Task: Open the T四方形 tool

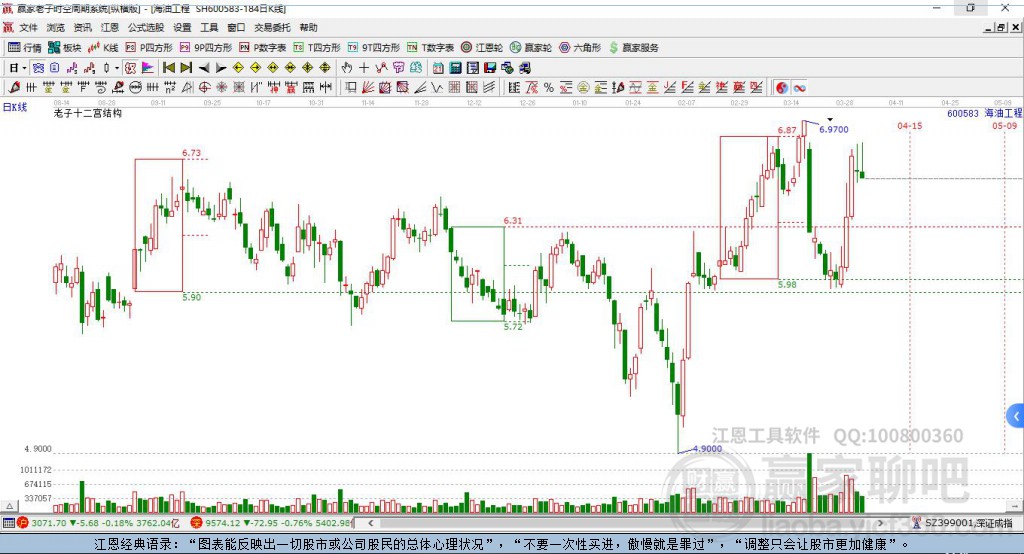Action: (317, 48)
